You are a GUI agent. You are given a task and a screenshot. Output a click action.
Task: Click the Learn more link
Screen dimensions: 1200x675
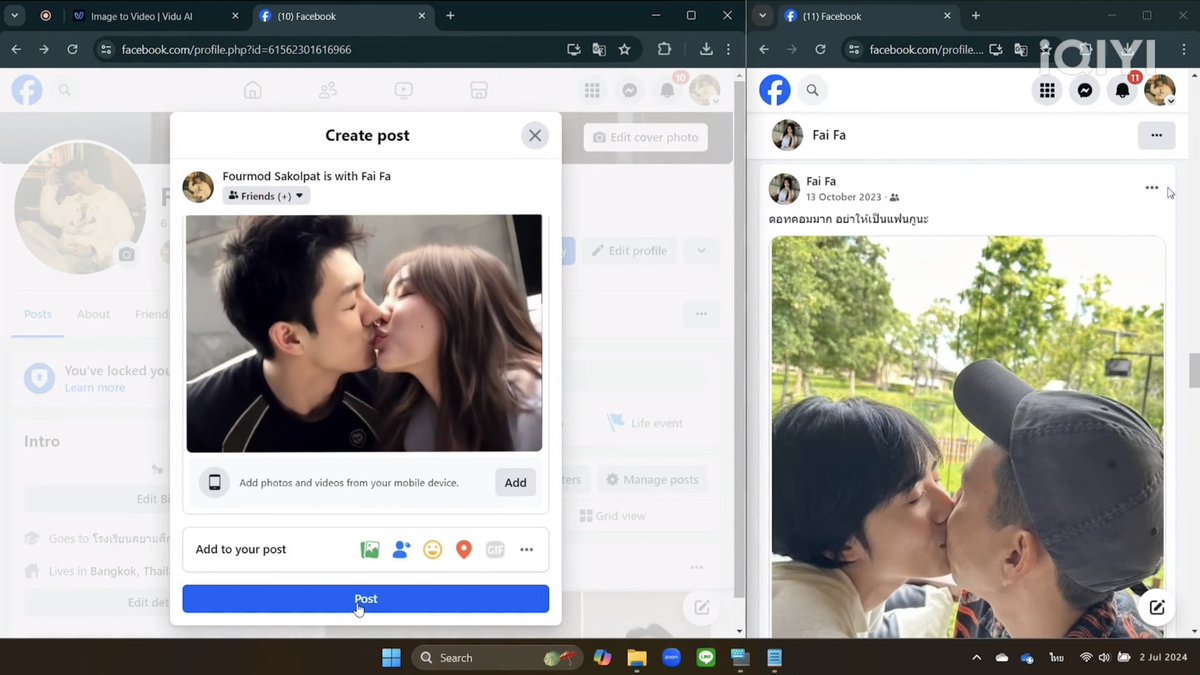pos(95,388)
